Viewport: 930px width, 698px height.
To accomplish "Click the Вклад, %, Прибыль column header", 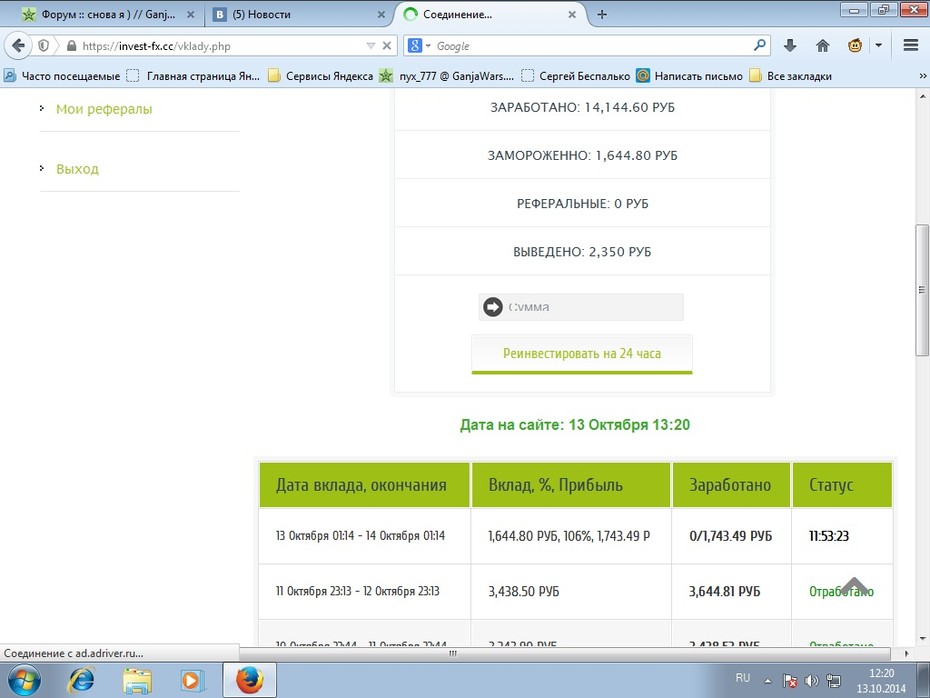I will [x=571, y=485].
